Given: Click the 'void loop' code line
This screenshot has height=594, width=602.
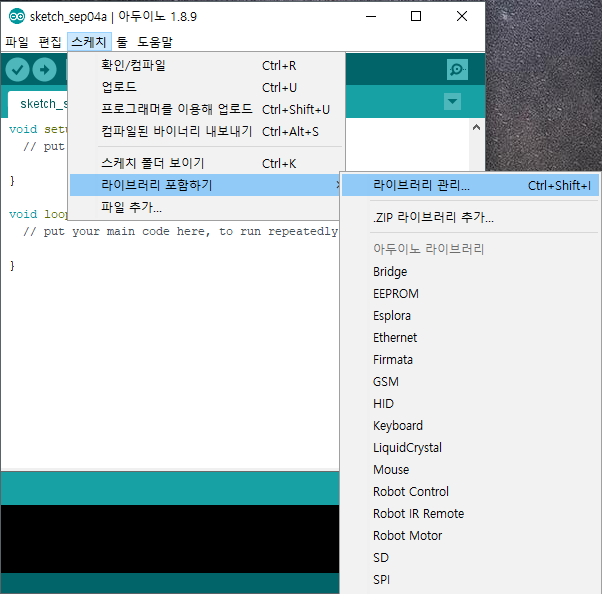Looking at the screenshot, I should click(38, 214).
